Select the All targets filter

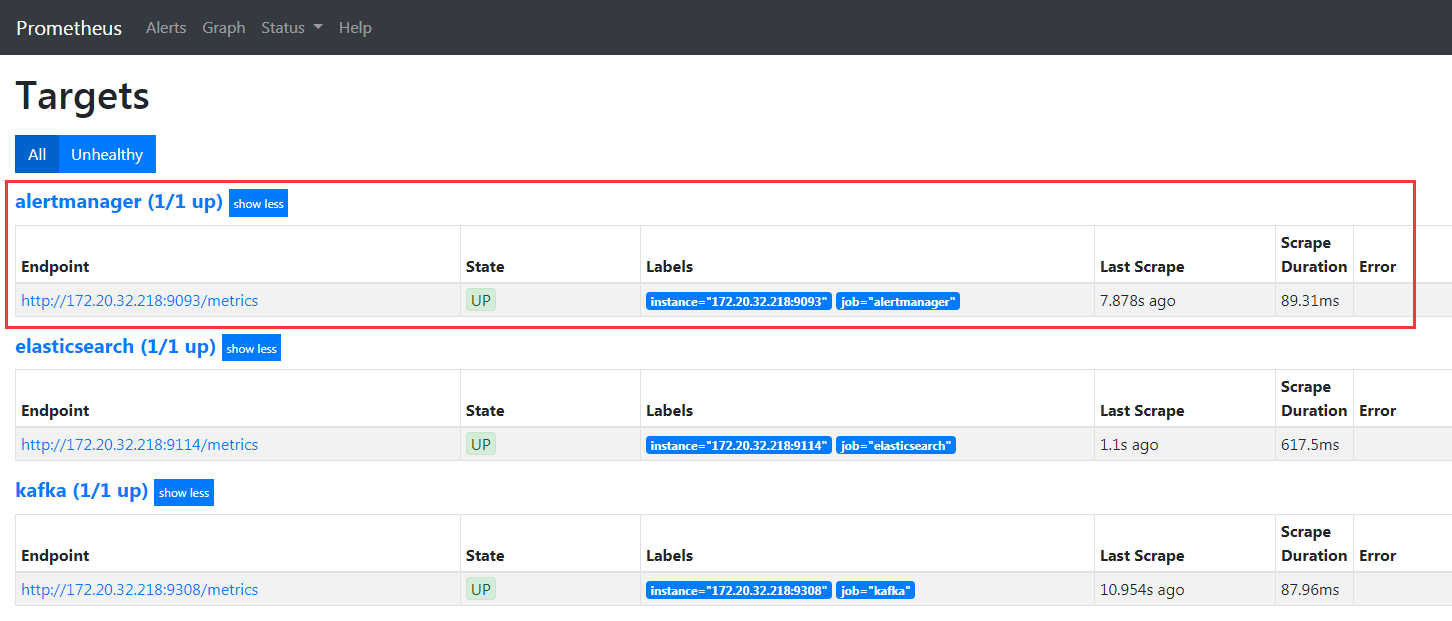click(x=36, y=154)
